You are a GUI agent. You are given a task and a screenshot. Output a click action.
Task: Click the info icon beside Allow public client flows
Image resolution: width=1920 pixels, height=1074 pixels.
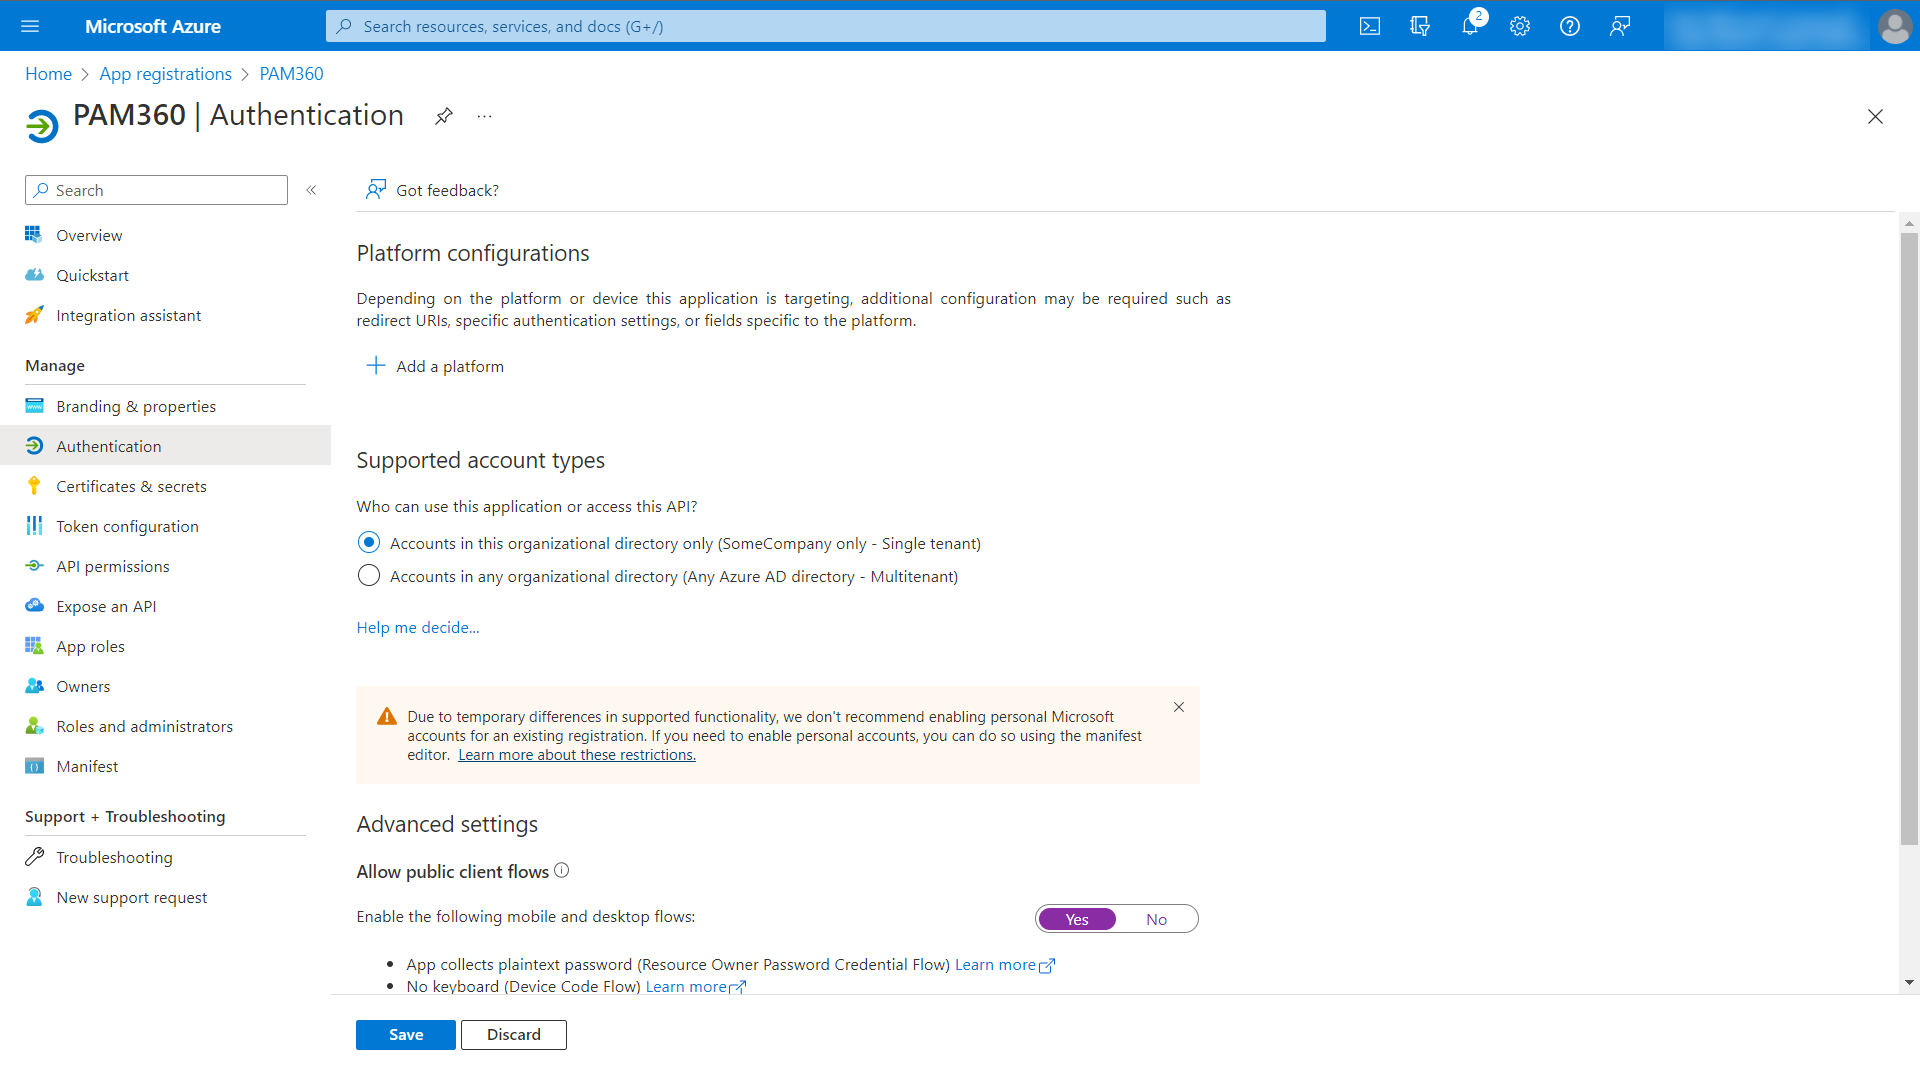tap(562, 870)
